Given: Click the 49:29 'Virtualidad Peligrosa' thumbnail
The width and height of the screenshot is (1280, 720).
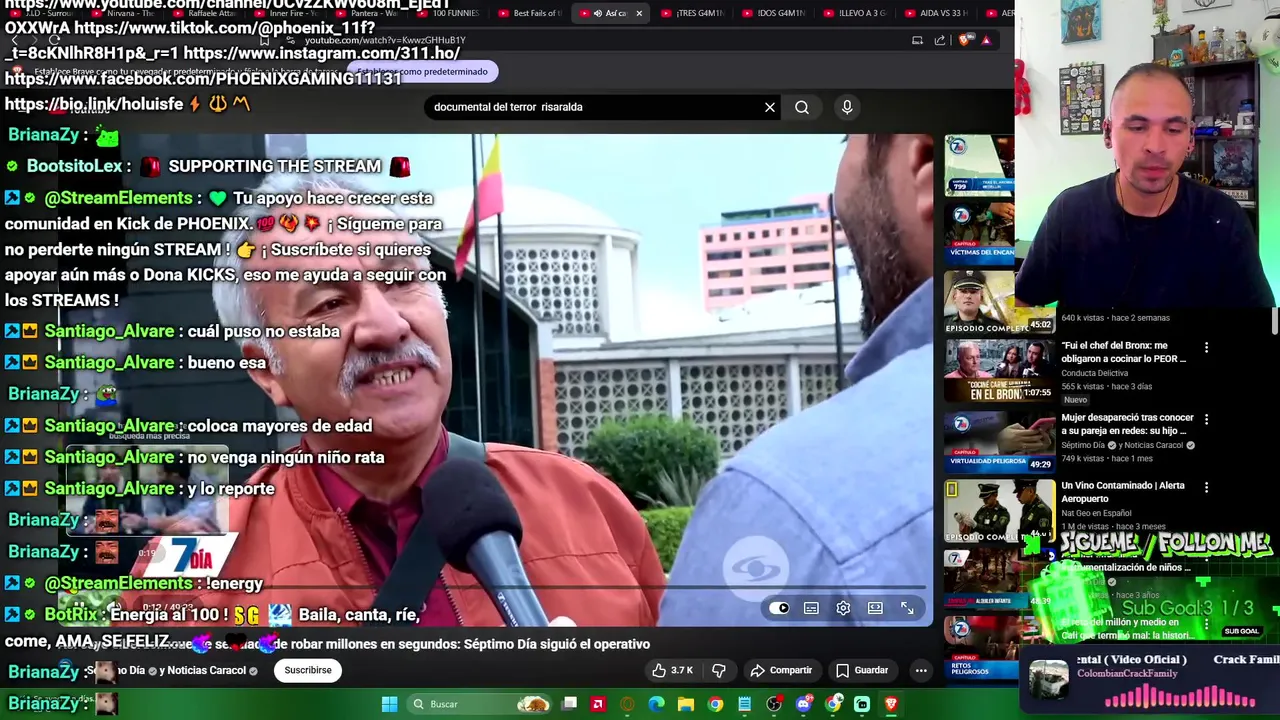Looking at the screenshot, I should tap(999, 441).
